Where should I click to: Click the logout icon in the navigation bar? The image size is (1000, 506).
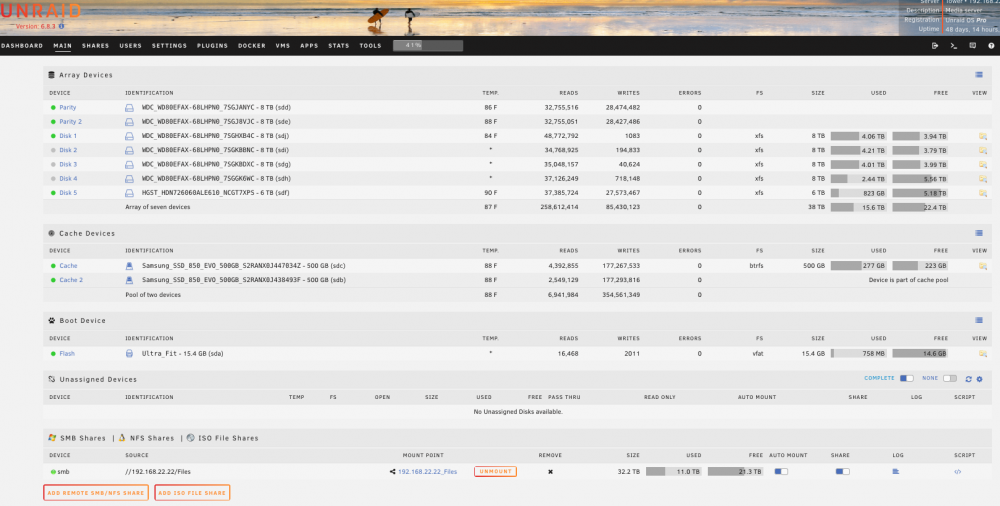[935, 46]
